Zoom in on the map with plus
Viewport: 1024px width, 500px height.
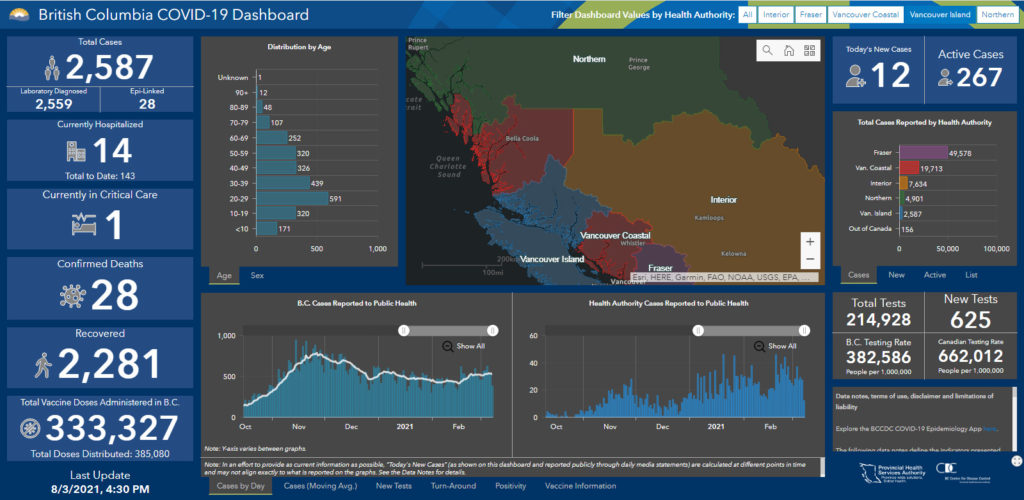(810, 242)
